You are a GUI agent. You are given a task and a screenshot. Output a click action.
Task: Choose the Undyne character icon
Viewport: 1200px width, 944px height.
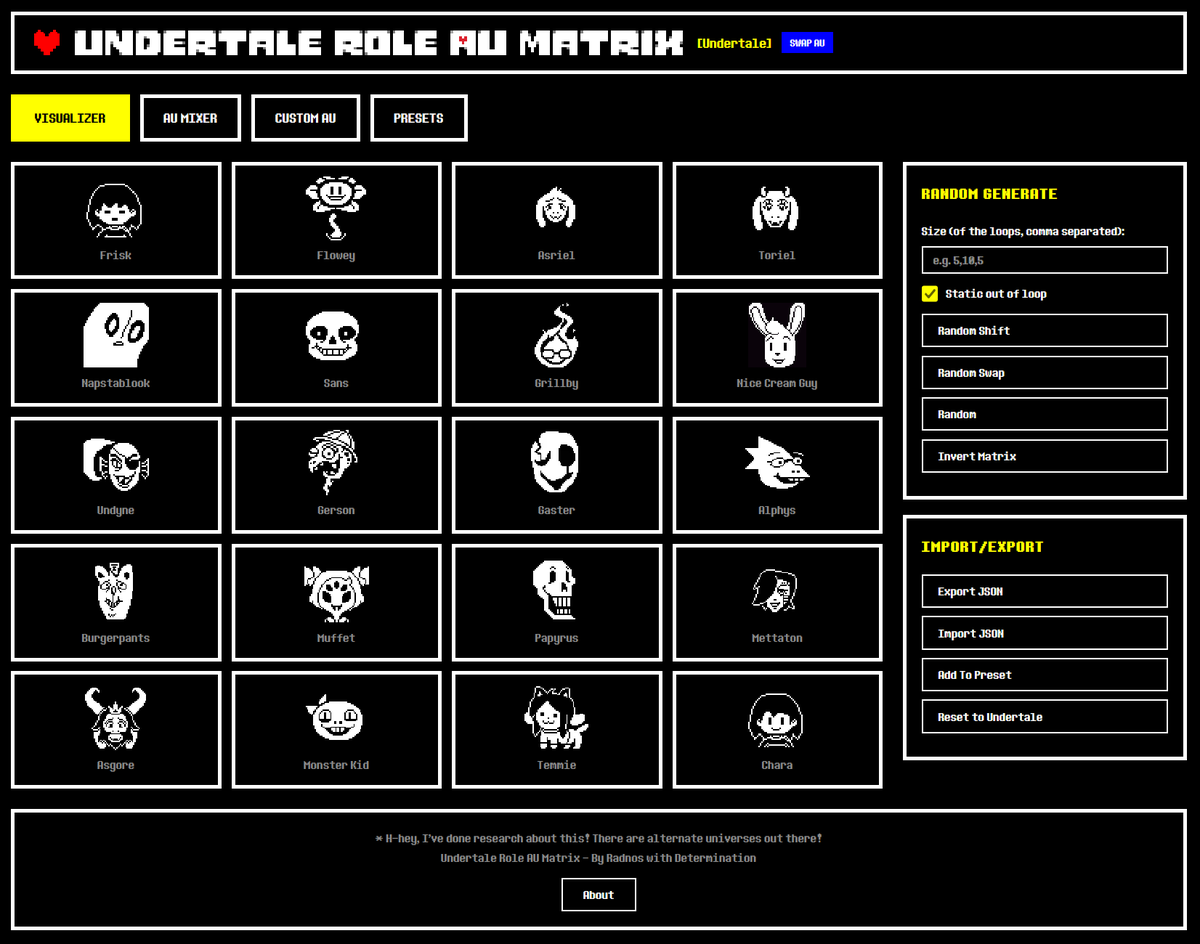pyautogui.click(x=115, y=464)
